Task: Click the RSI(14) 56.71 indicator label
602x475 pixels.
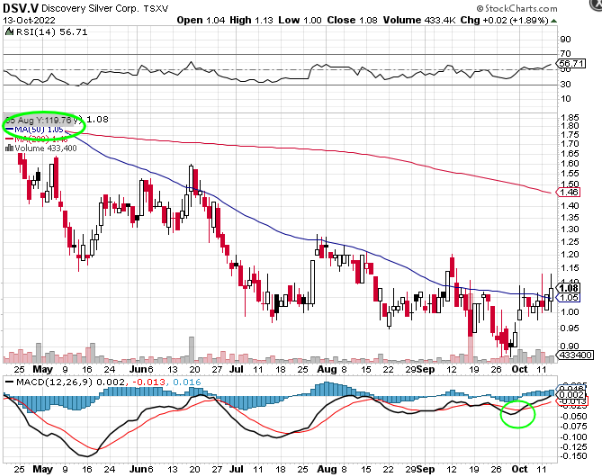Action: [51, 32]
